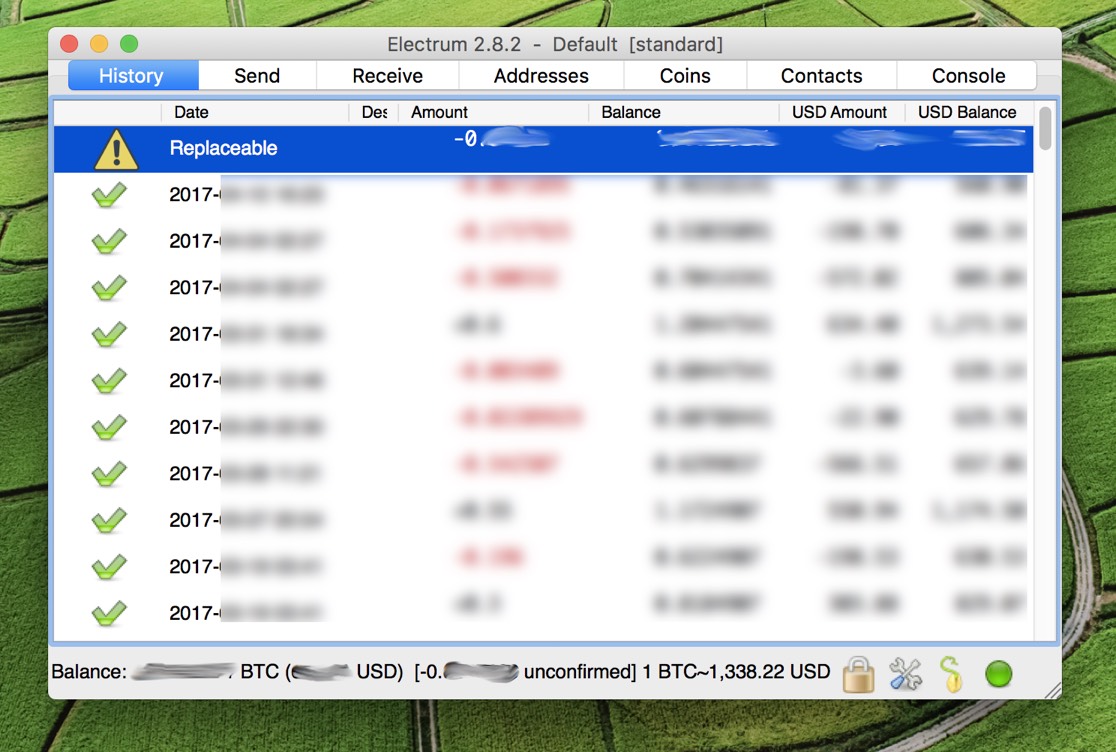Image resolution: width=1116 pixels, height=752 pixels.
Task: Open the Send tab
Action: click(257, 75)
